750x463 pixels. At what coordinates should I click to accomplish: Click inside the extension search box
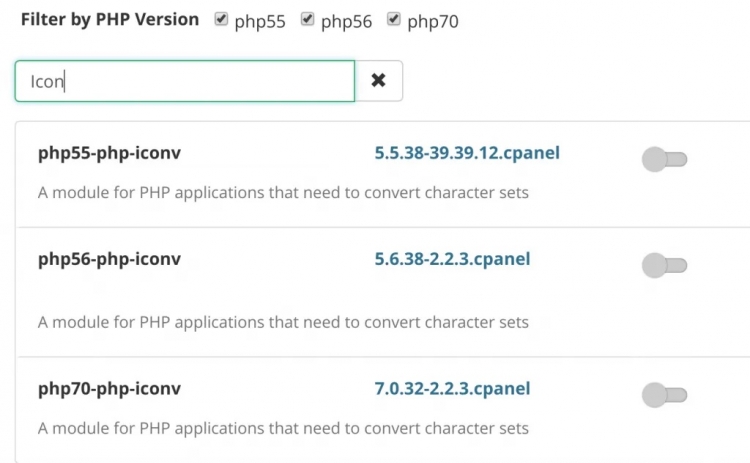185,81
